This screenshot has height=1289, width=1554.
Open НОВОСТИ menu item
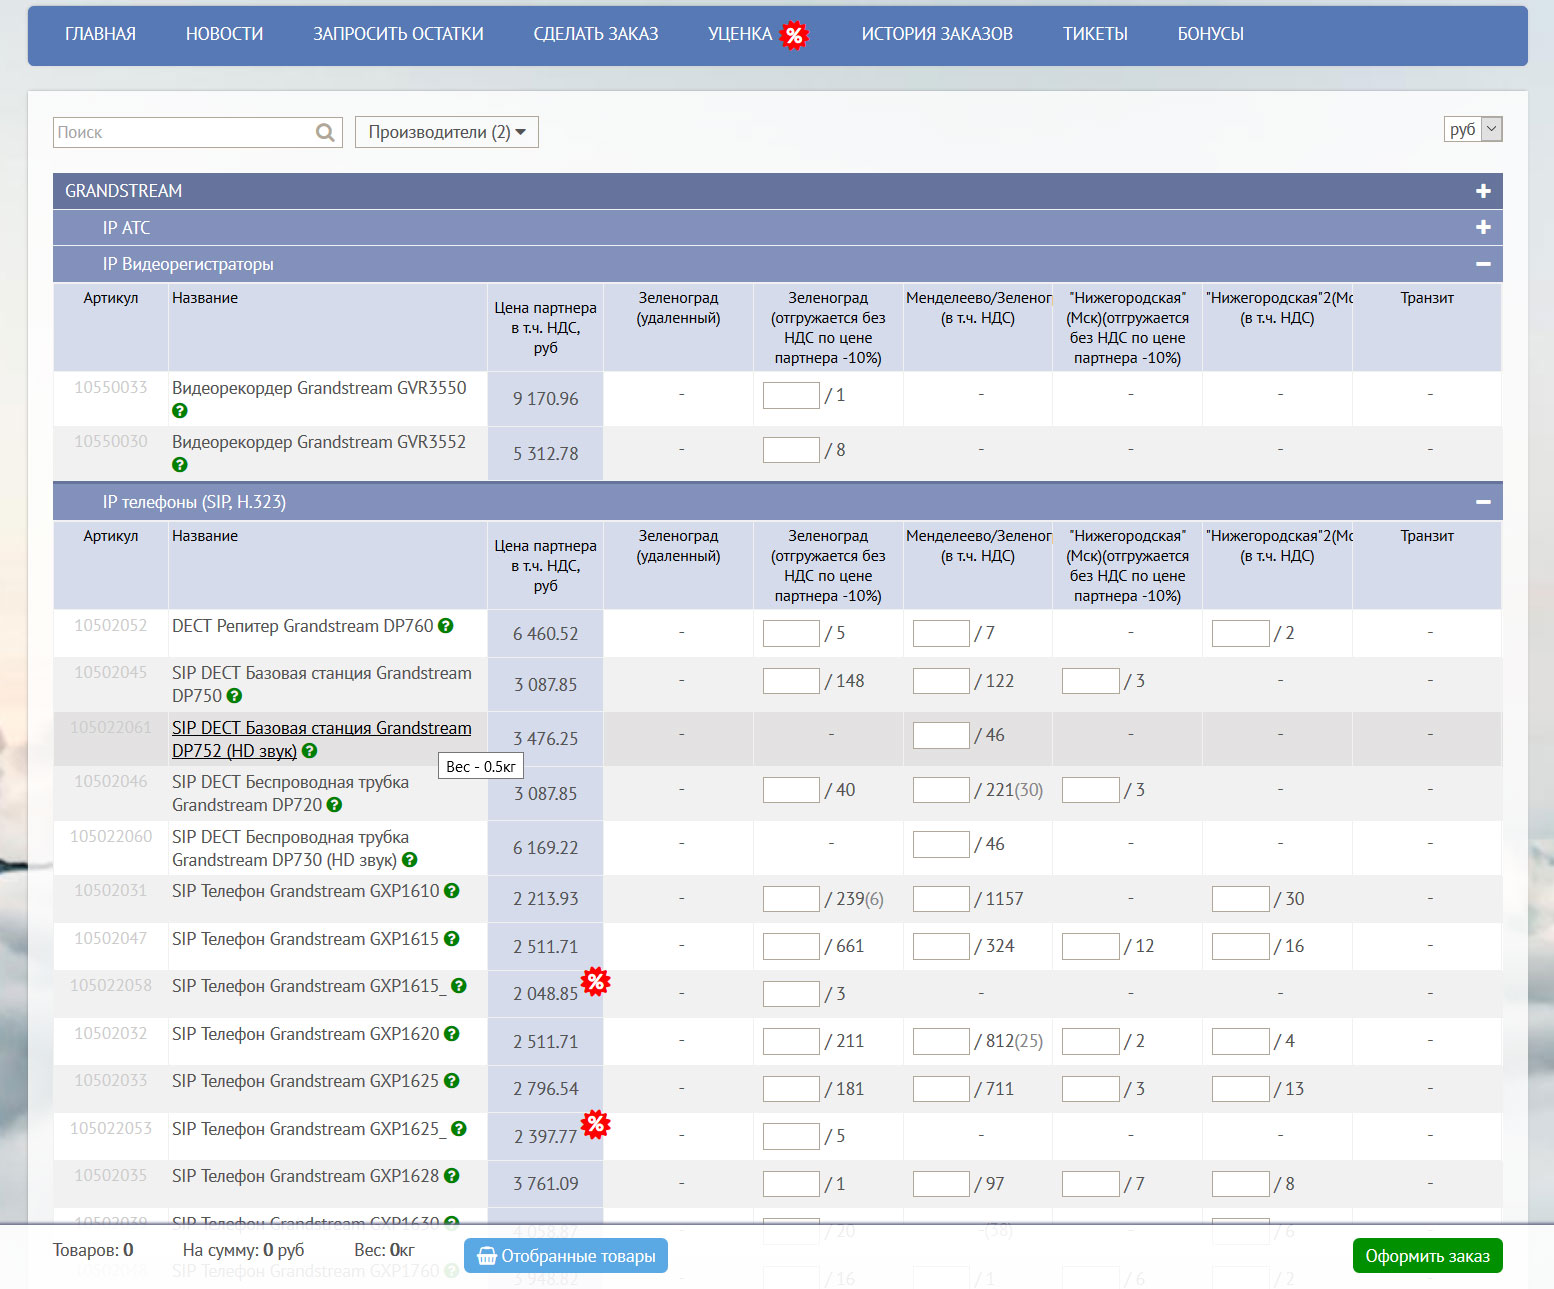coord(225,34)
